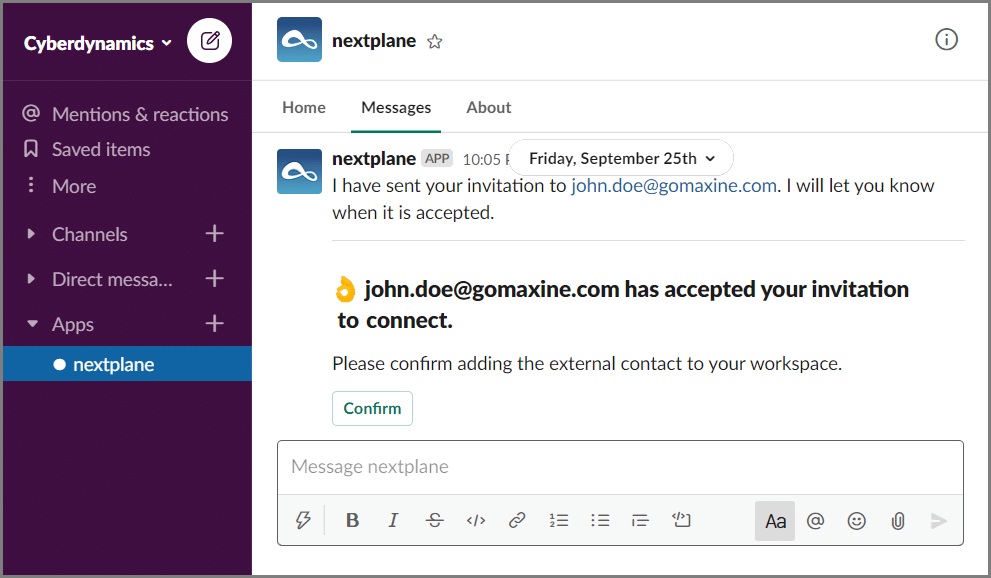This screenshot has width=991, height=578.
Task: Start a bulleted list
Action: point(600,521)
